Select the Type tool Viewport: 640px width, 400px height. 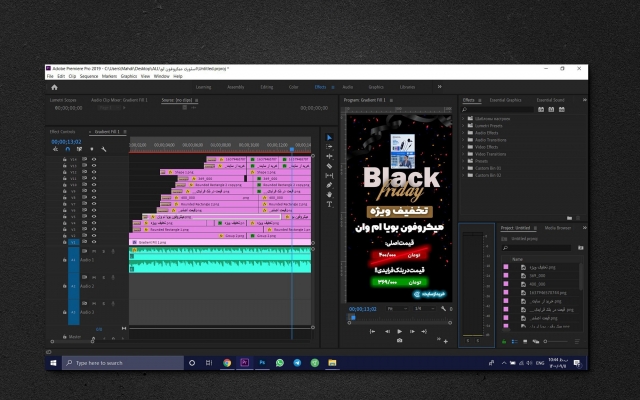pos(329,204)
